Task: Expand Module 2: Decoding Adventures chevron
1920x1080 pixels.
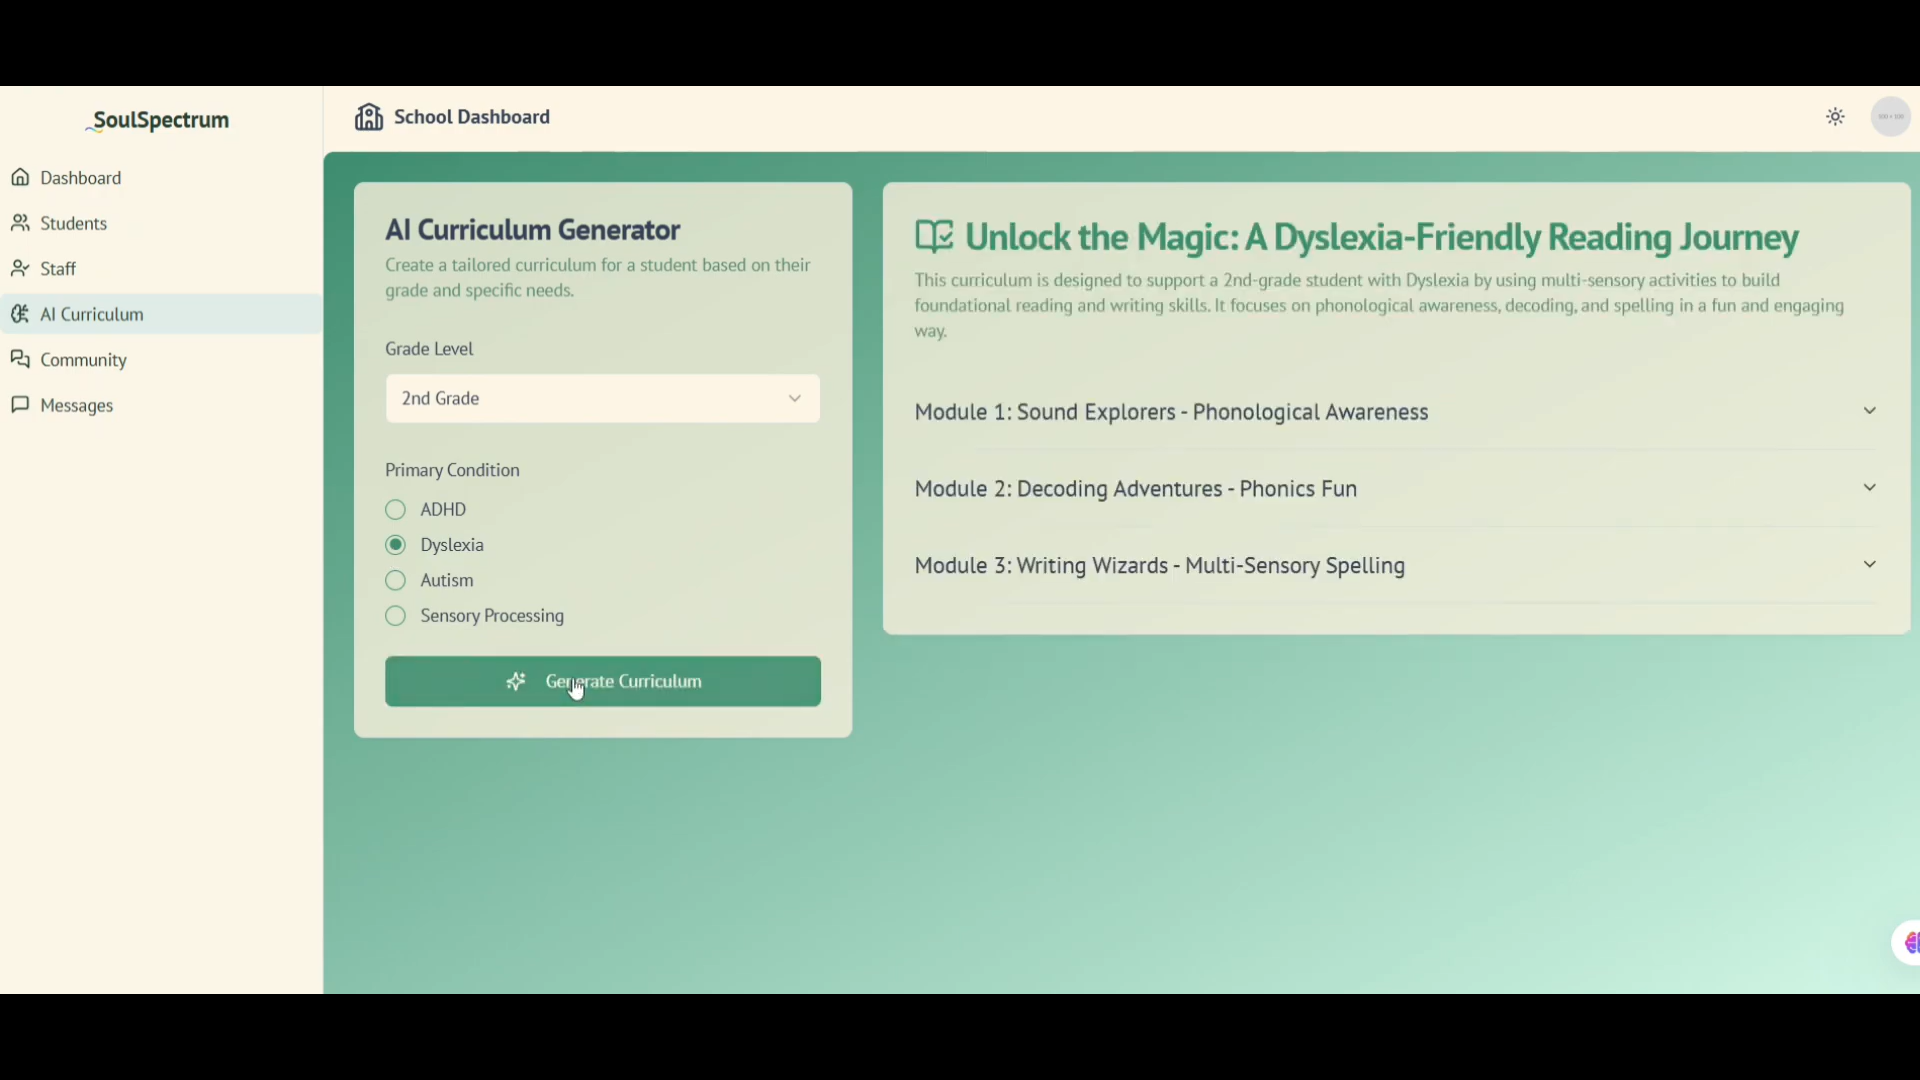Action: [1869, 488]
